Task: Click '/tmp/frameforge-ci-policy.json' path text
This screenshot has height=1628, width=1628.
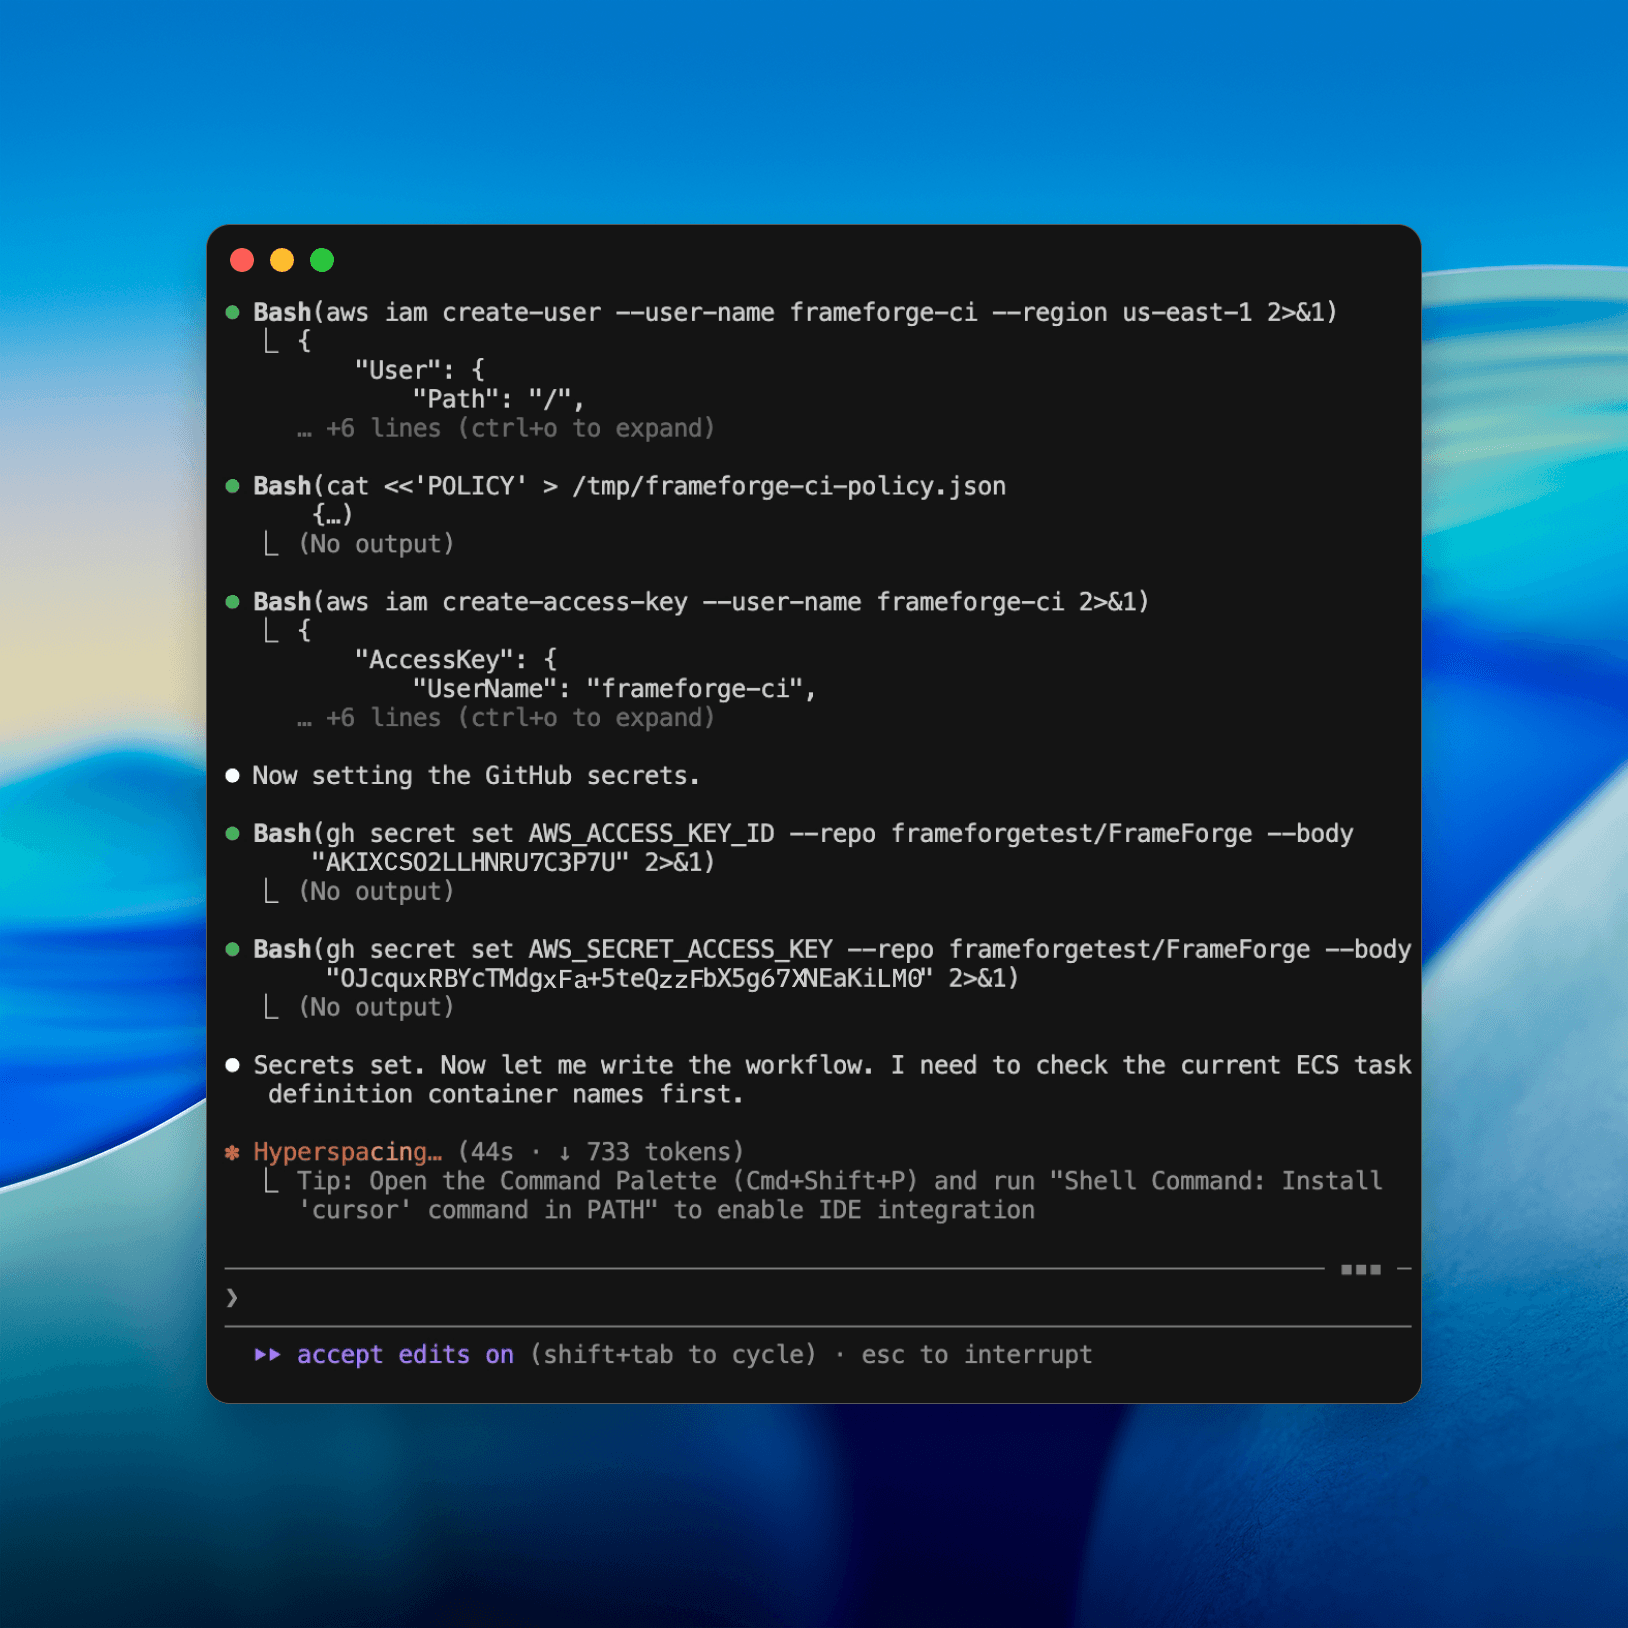Action: click(x=789, y=487)
